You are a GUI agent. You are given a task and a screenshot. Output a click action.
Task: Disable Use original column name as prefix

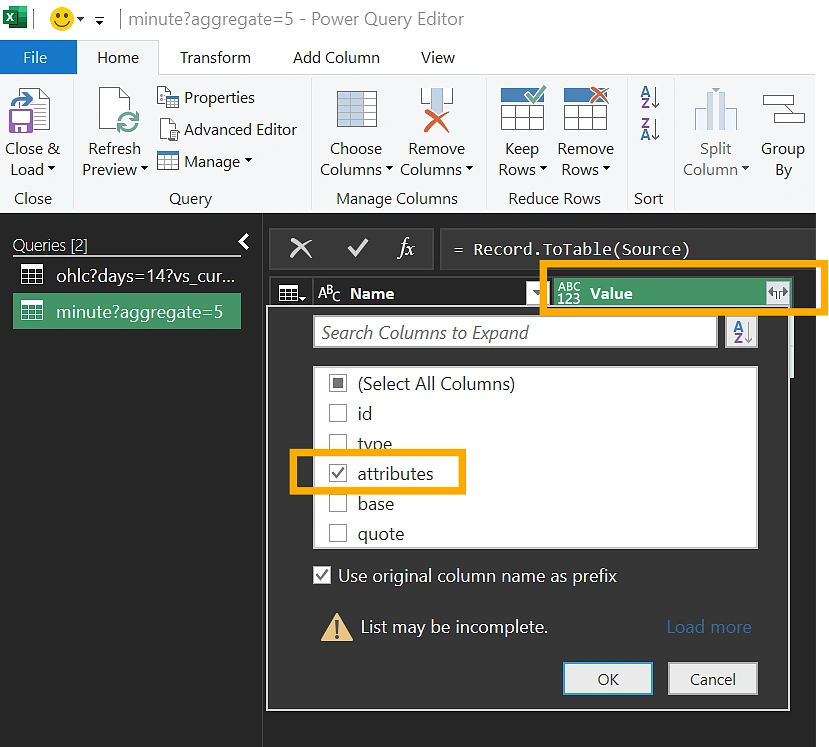322,575
